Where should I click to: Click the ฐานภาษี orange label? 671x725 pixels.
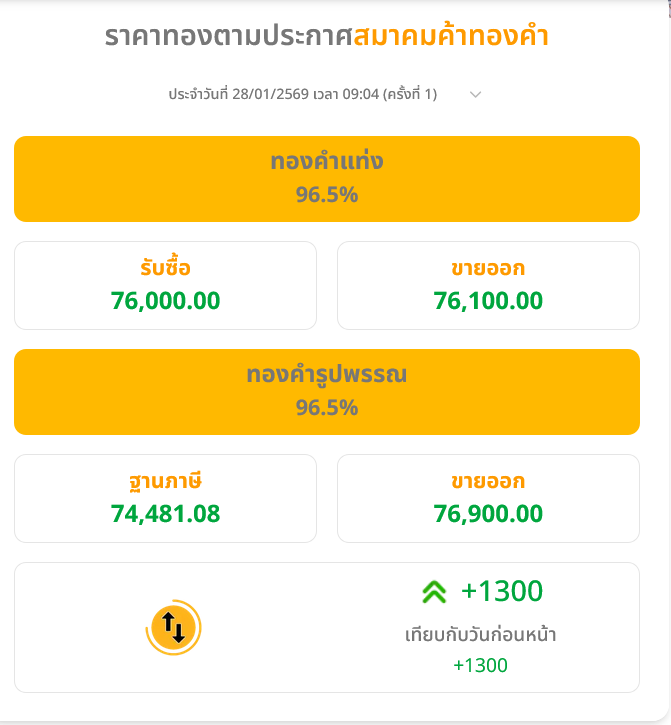pos(165,481)
